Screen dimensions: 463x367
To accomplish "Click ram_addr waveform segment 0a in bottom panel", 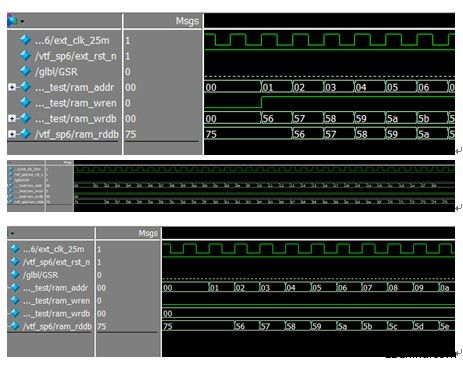I will pos(446,287).
